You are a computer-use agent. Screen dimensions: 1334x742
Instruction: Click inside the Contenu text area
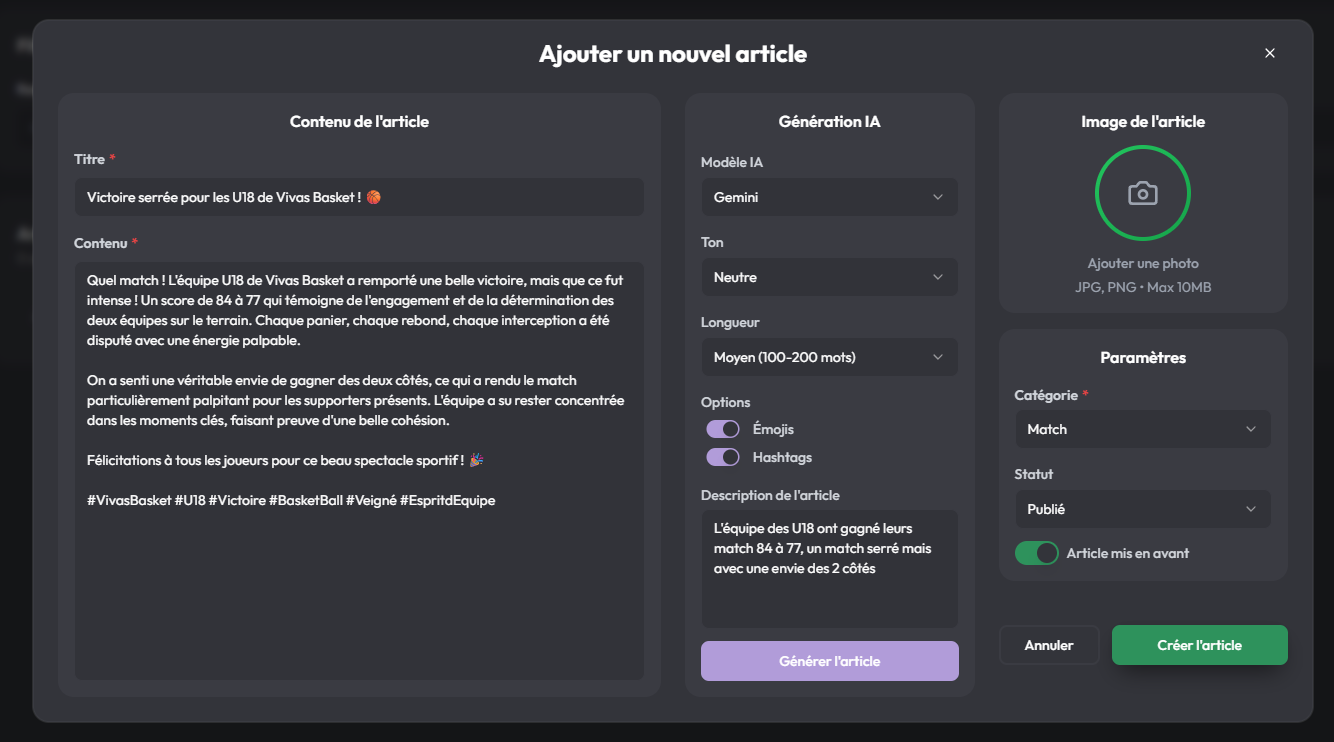coord(359,471)
